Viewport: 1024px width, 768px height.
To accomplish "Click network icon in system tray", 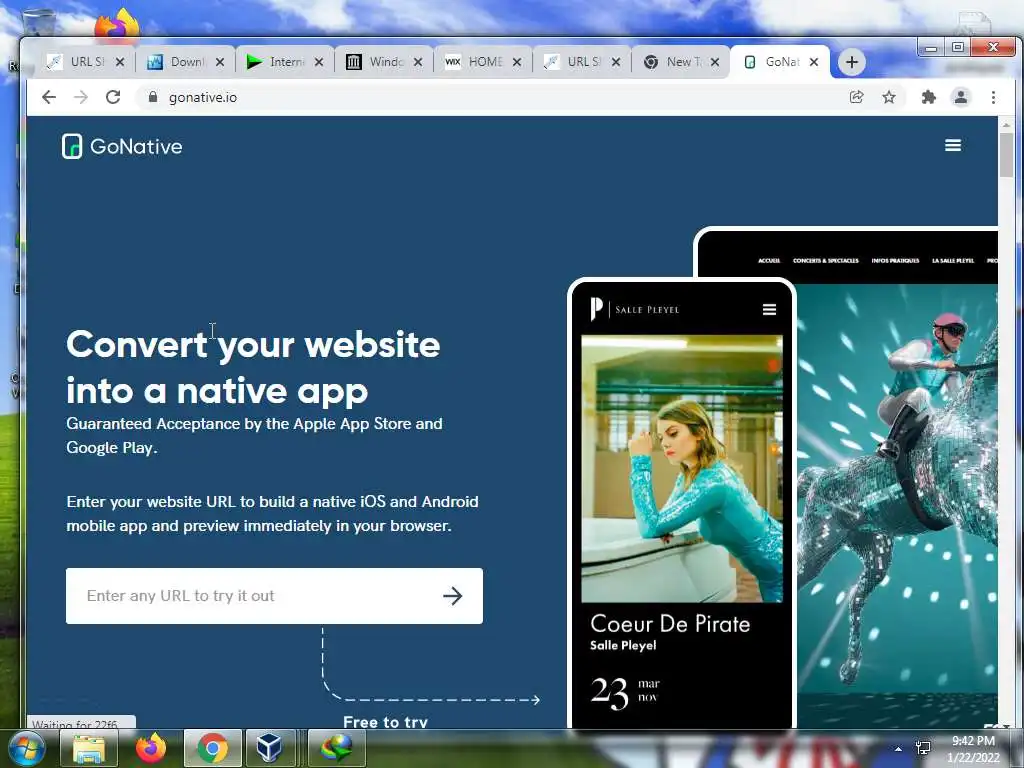I will click(x=923, y=748).
